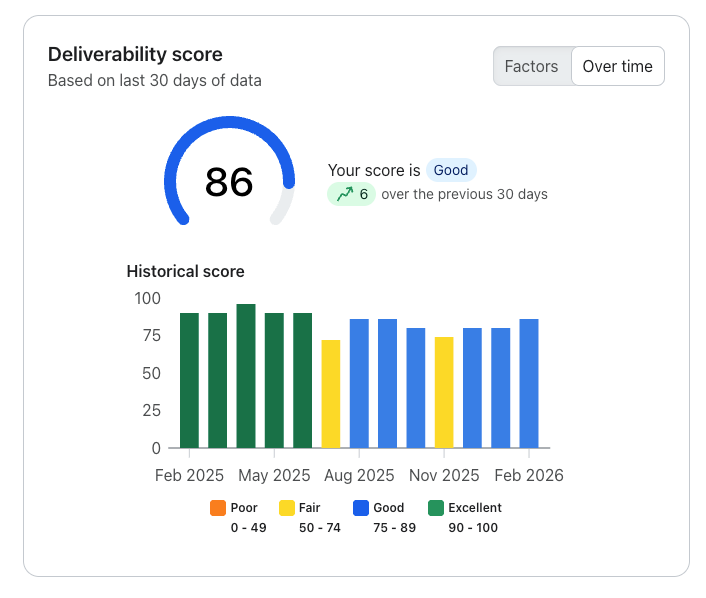Image resolution: width=706 pixels, height=598 pixels.
Task: Click the 'Deliverability score' heading
Action: coord(135,54)
